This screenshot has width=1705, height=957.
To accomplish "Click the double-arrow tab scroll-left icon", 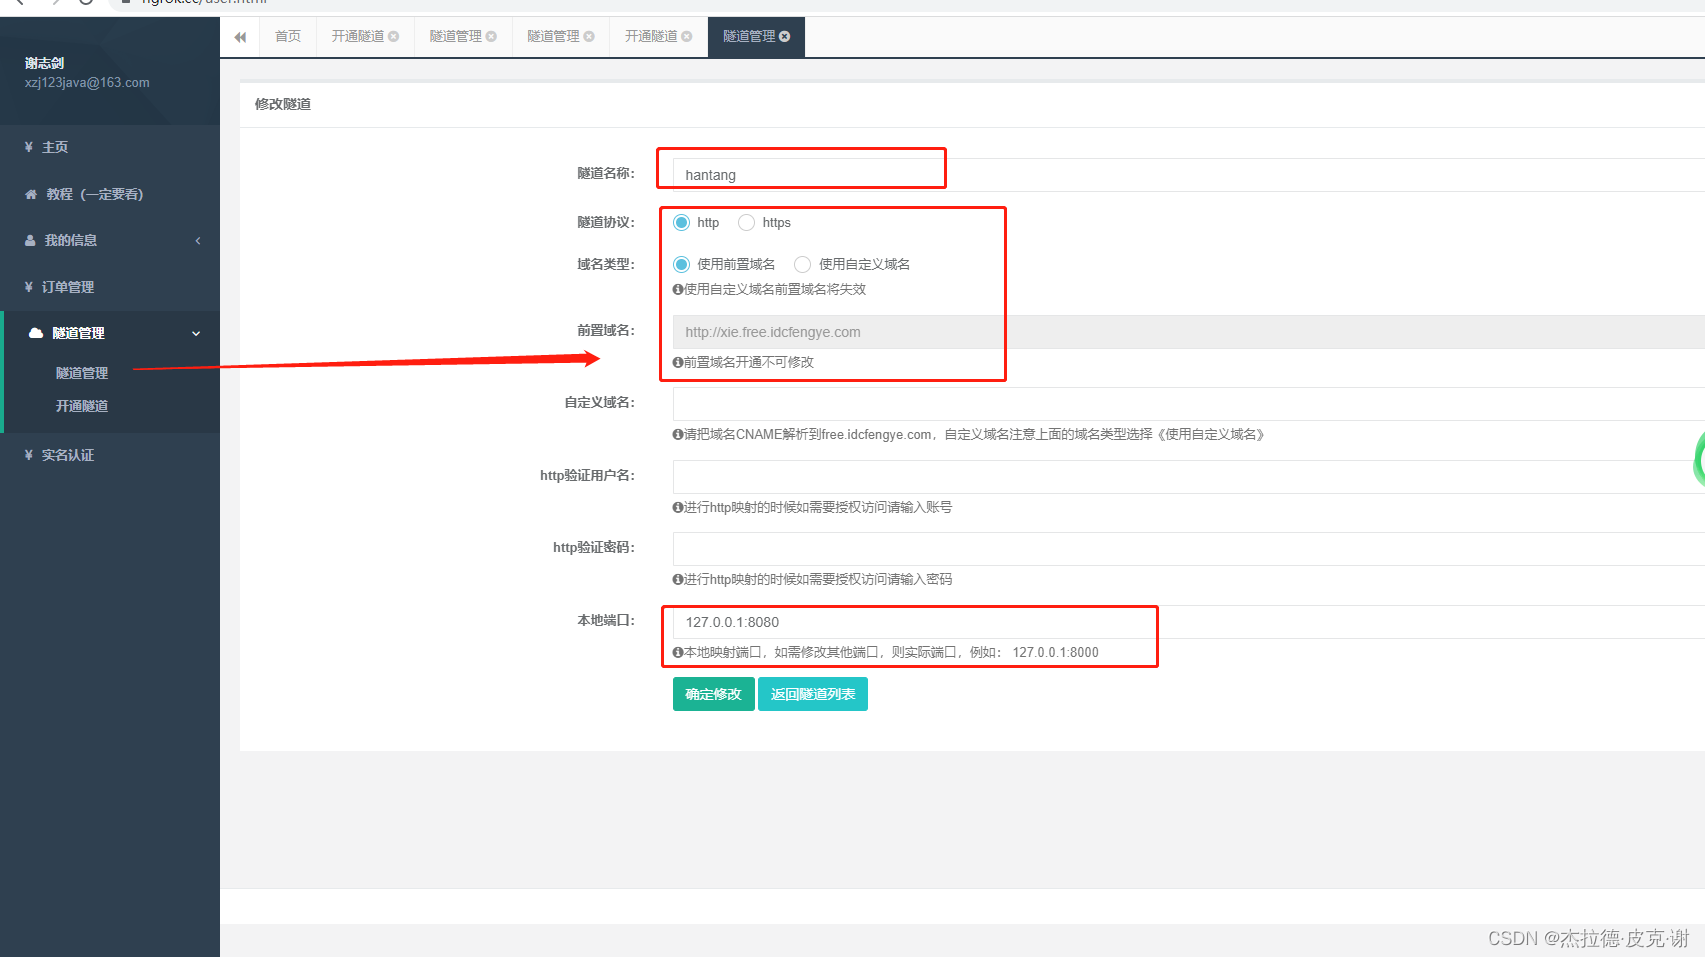I will coord(240,37).
